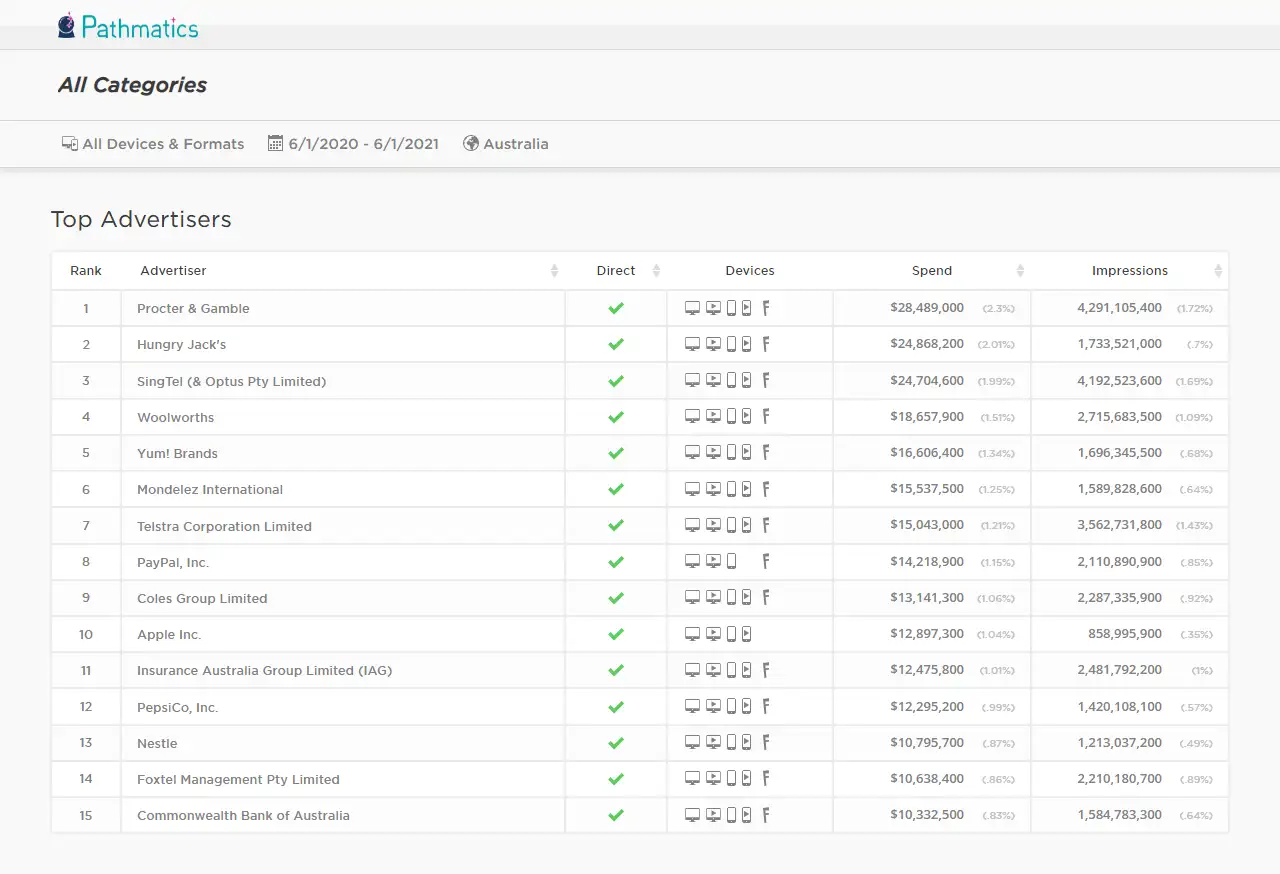Sort the table using Spend column arrows

[x=1020, y=271]
